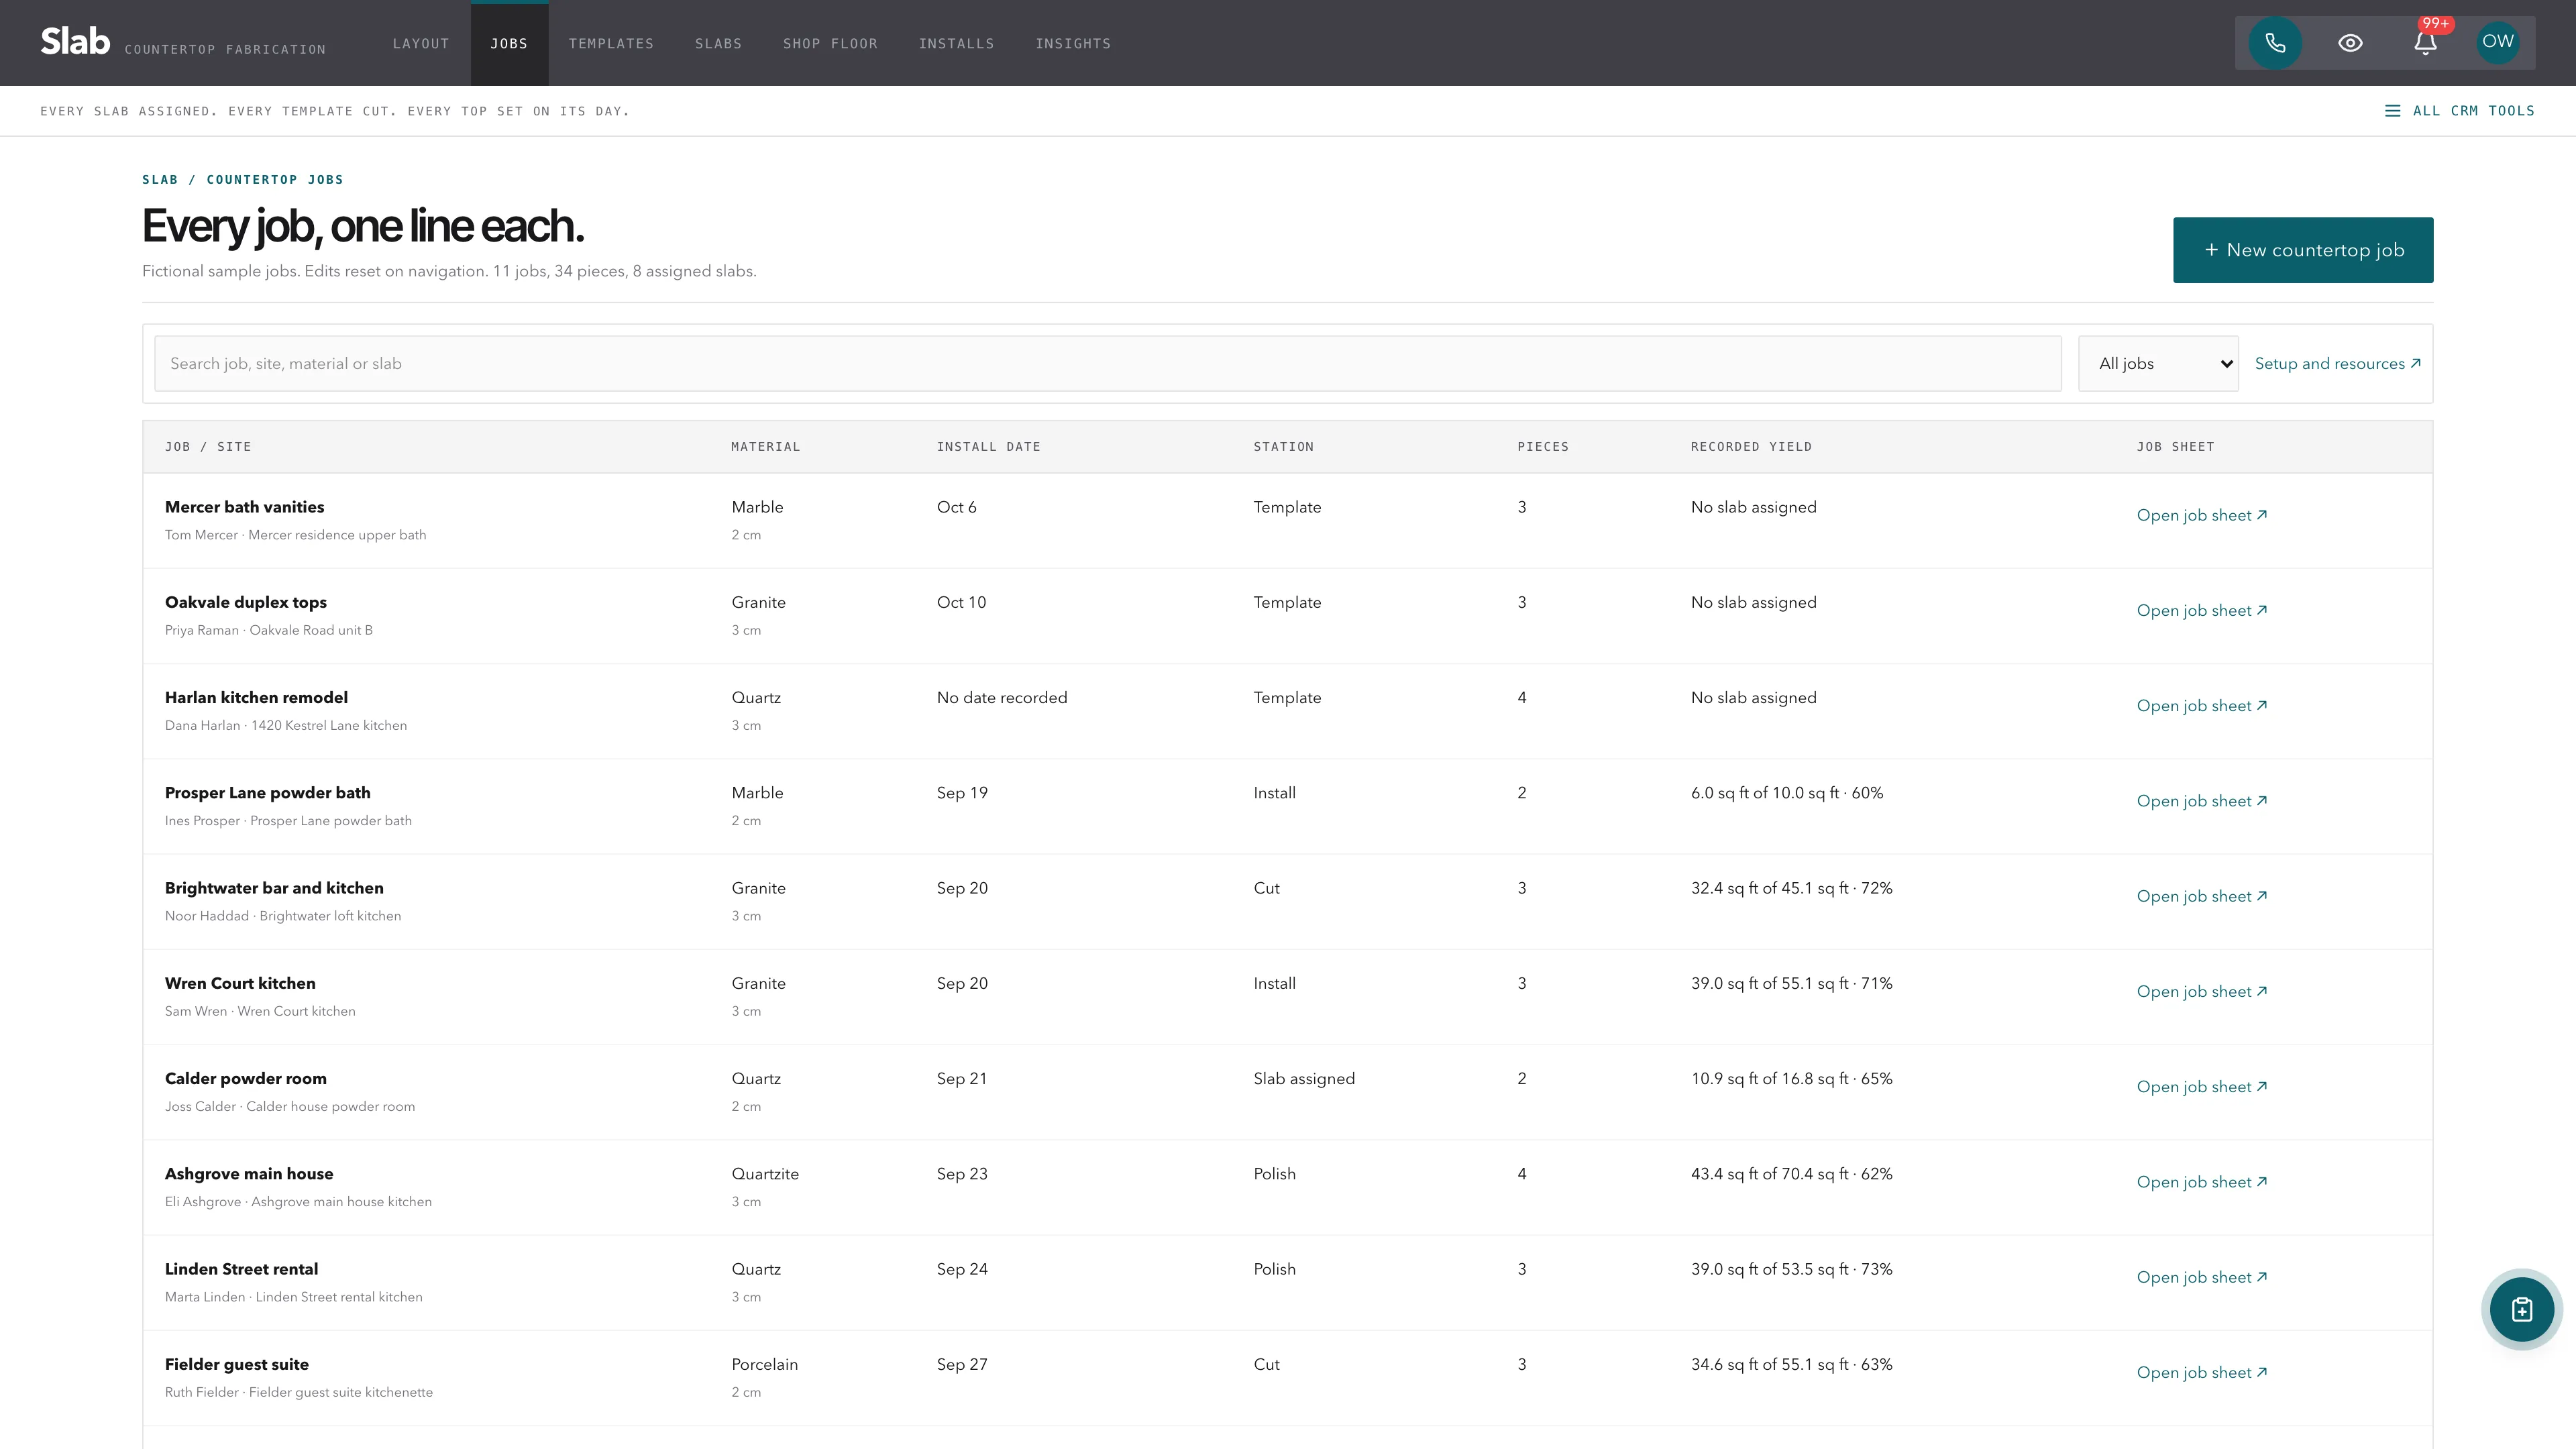
Task: Click the Countertop Jobs breadcrumb
Action: pyautogui.click(x=274, y=180)
